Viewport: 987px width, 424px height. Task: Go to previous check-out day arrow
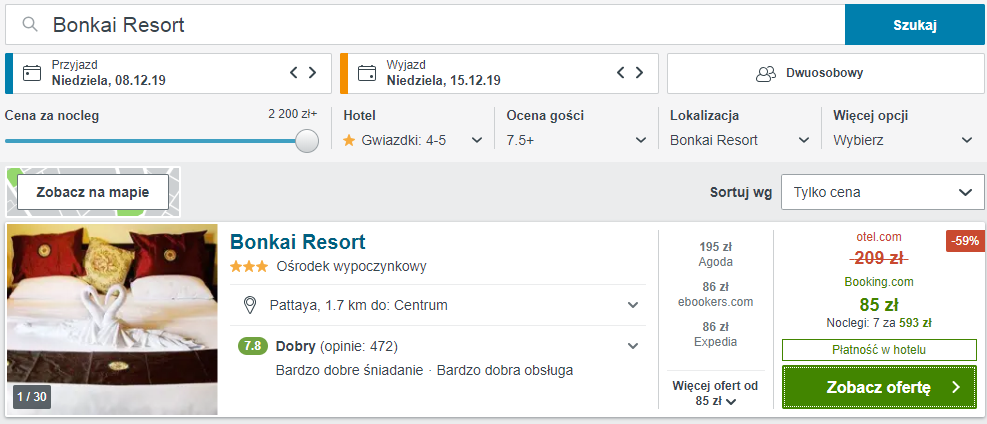[x=621, y=72]
